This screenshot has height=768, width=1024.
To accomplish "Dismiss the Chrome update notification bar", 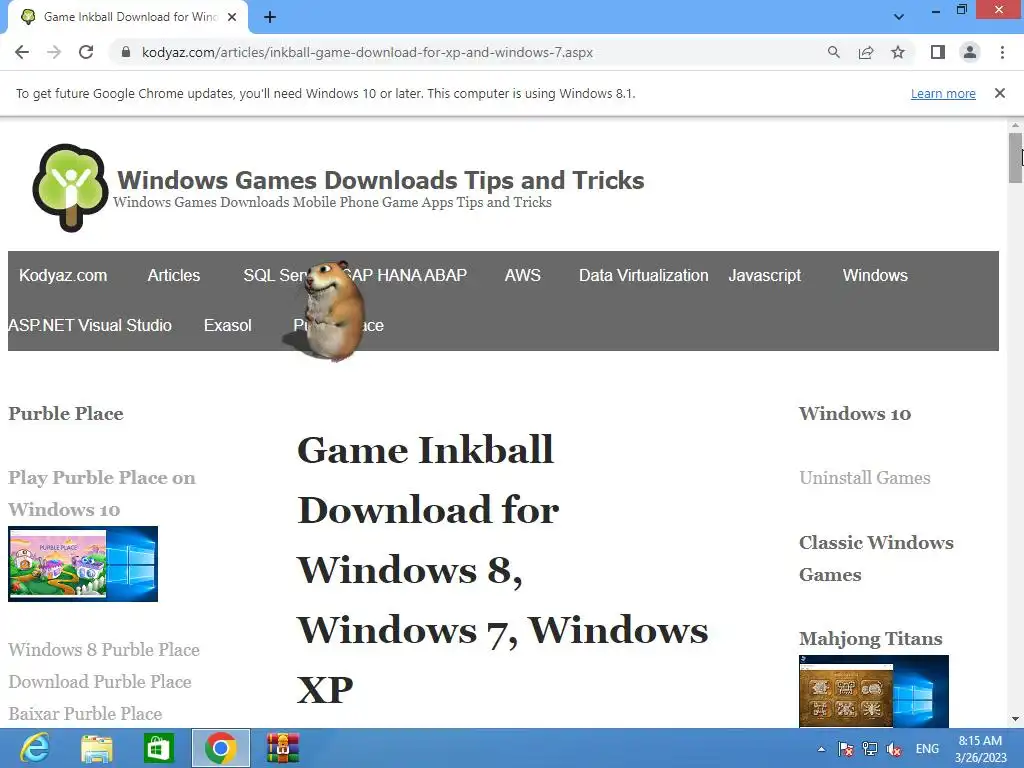I will click(999, 93).
